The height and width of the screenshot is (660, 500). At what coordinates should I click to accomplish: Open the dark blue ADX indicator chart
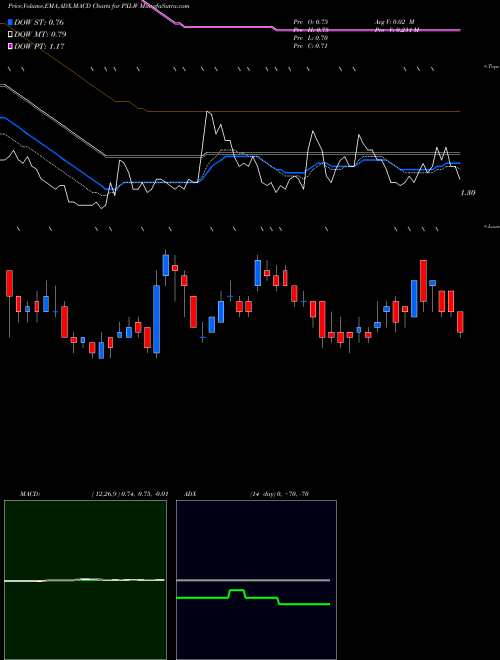click(x=256, y=580)
